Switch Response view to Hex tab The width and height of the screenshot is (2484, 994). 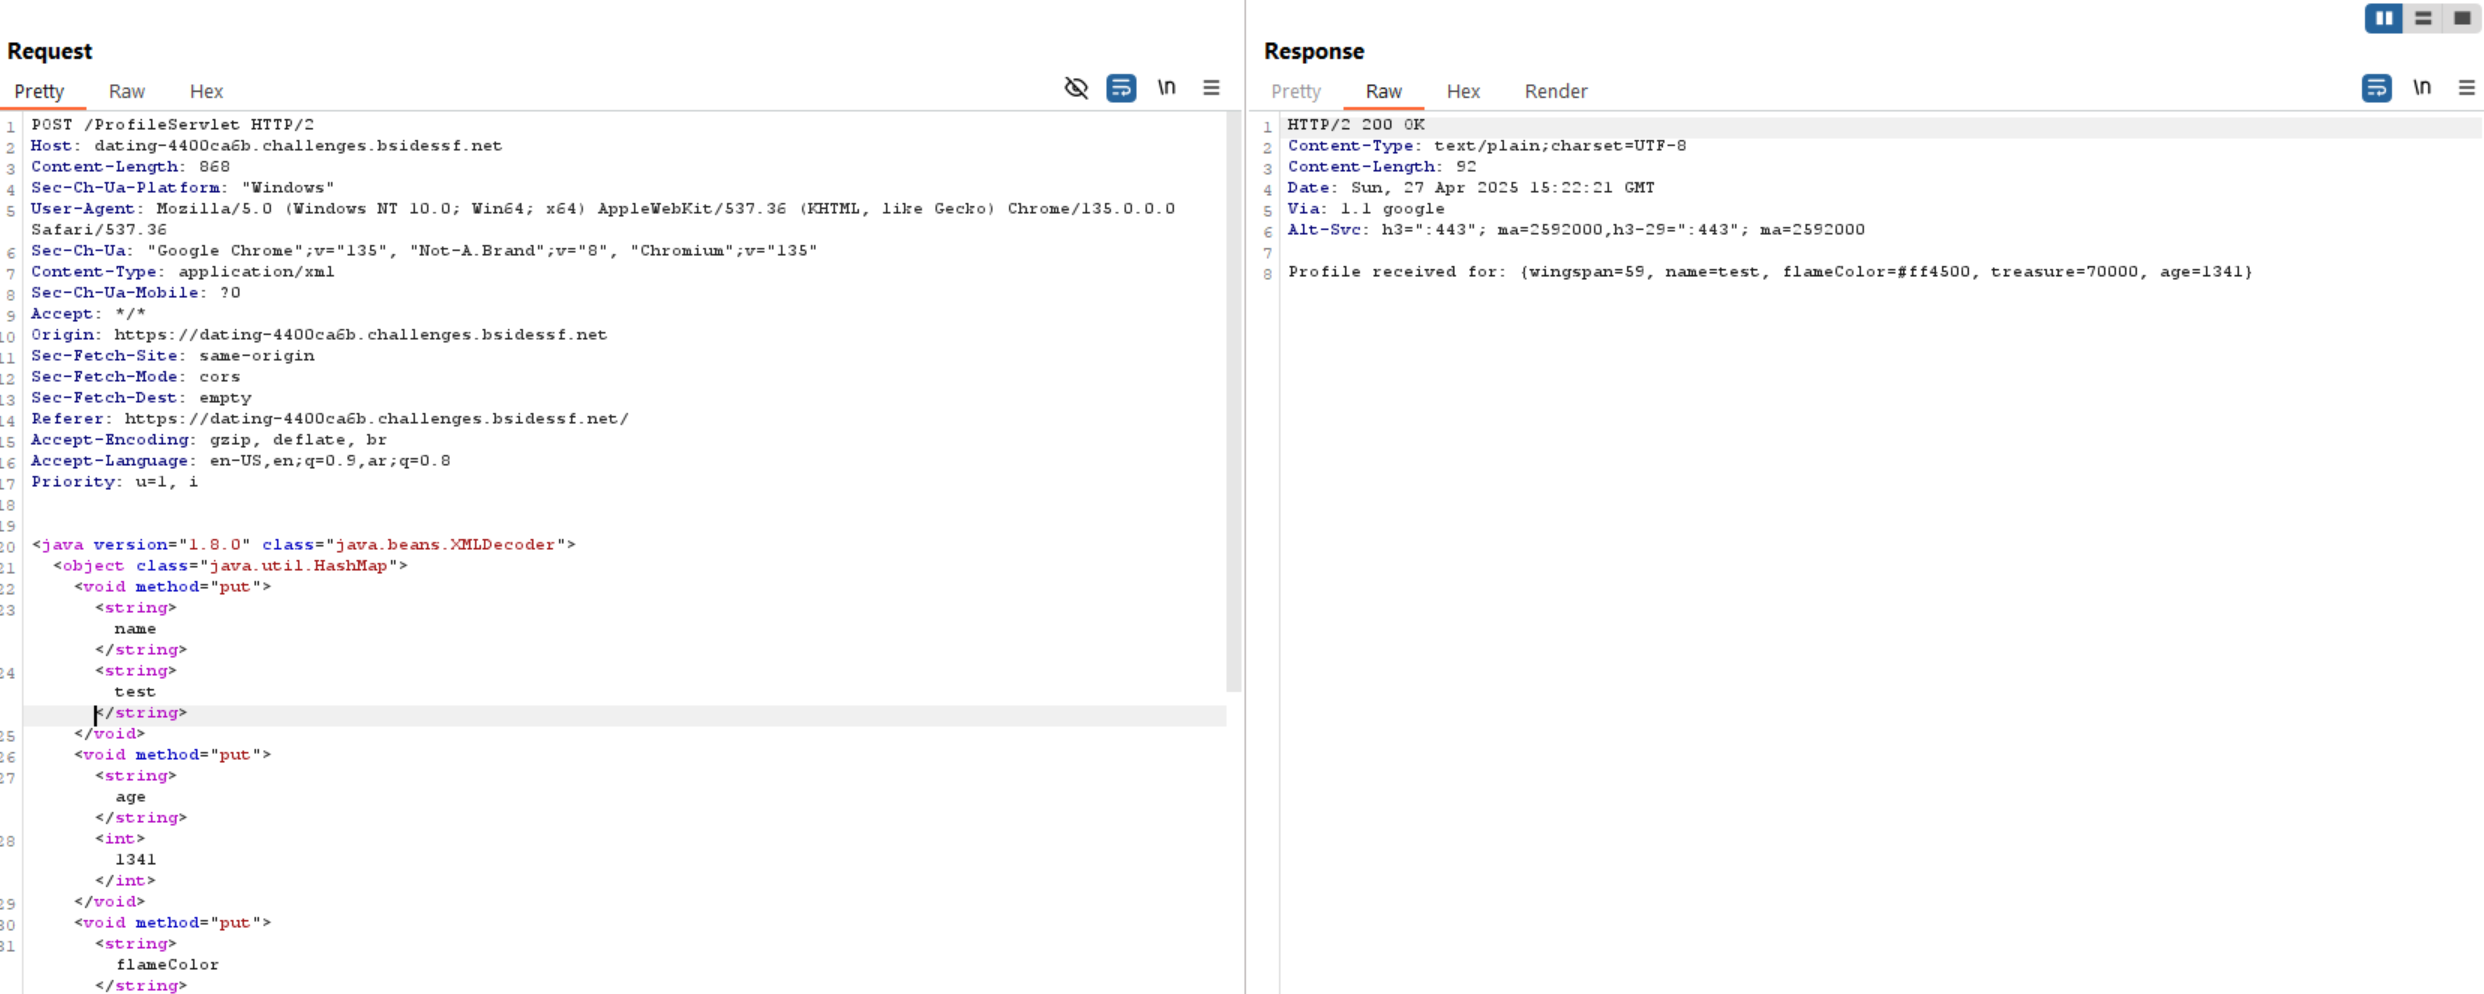click(x=1463, y=91)
